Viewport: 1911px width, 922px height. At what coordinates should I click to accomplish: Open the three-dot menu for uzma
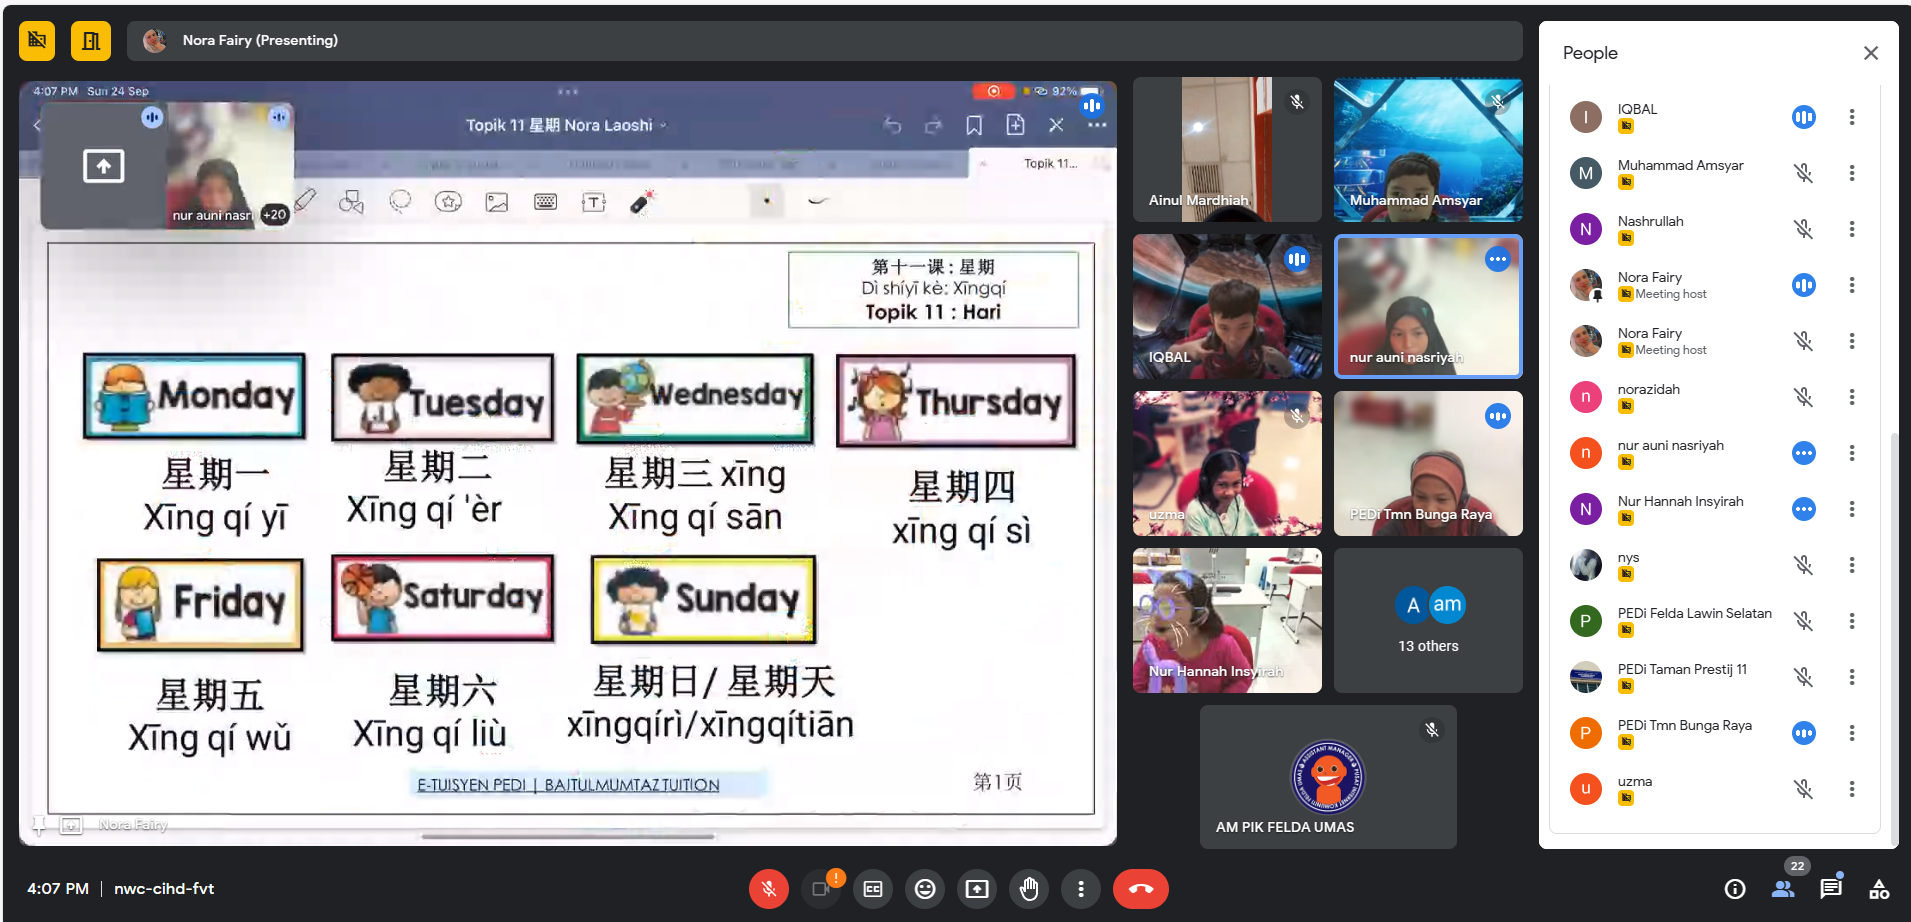pos(1852,789)
